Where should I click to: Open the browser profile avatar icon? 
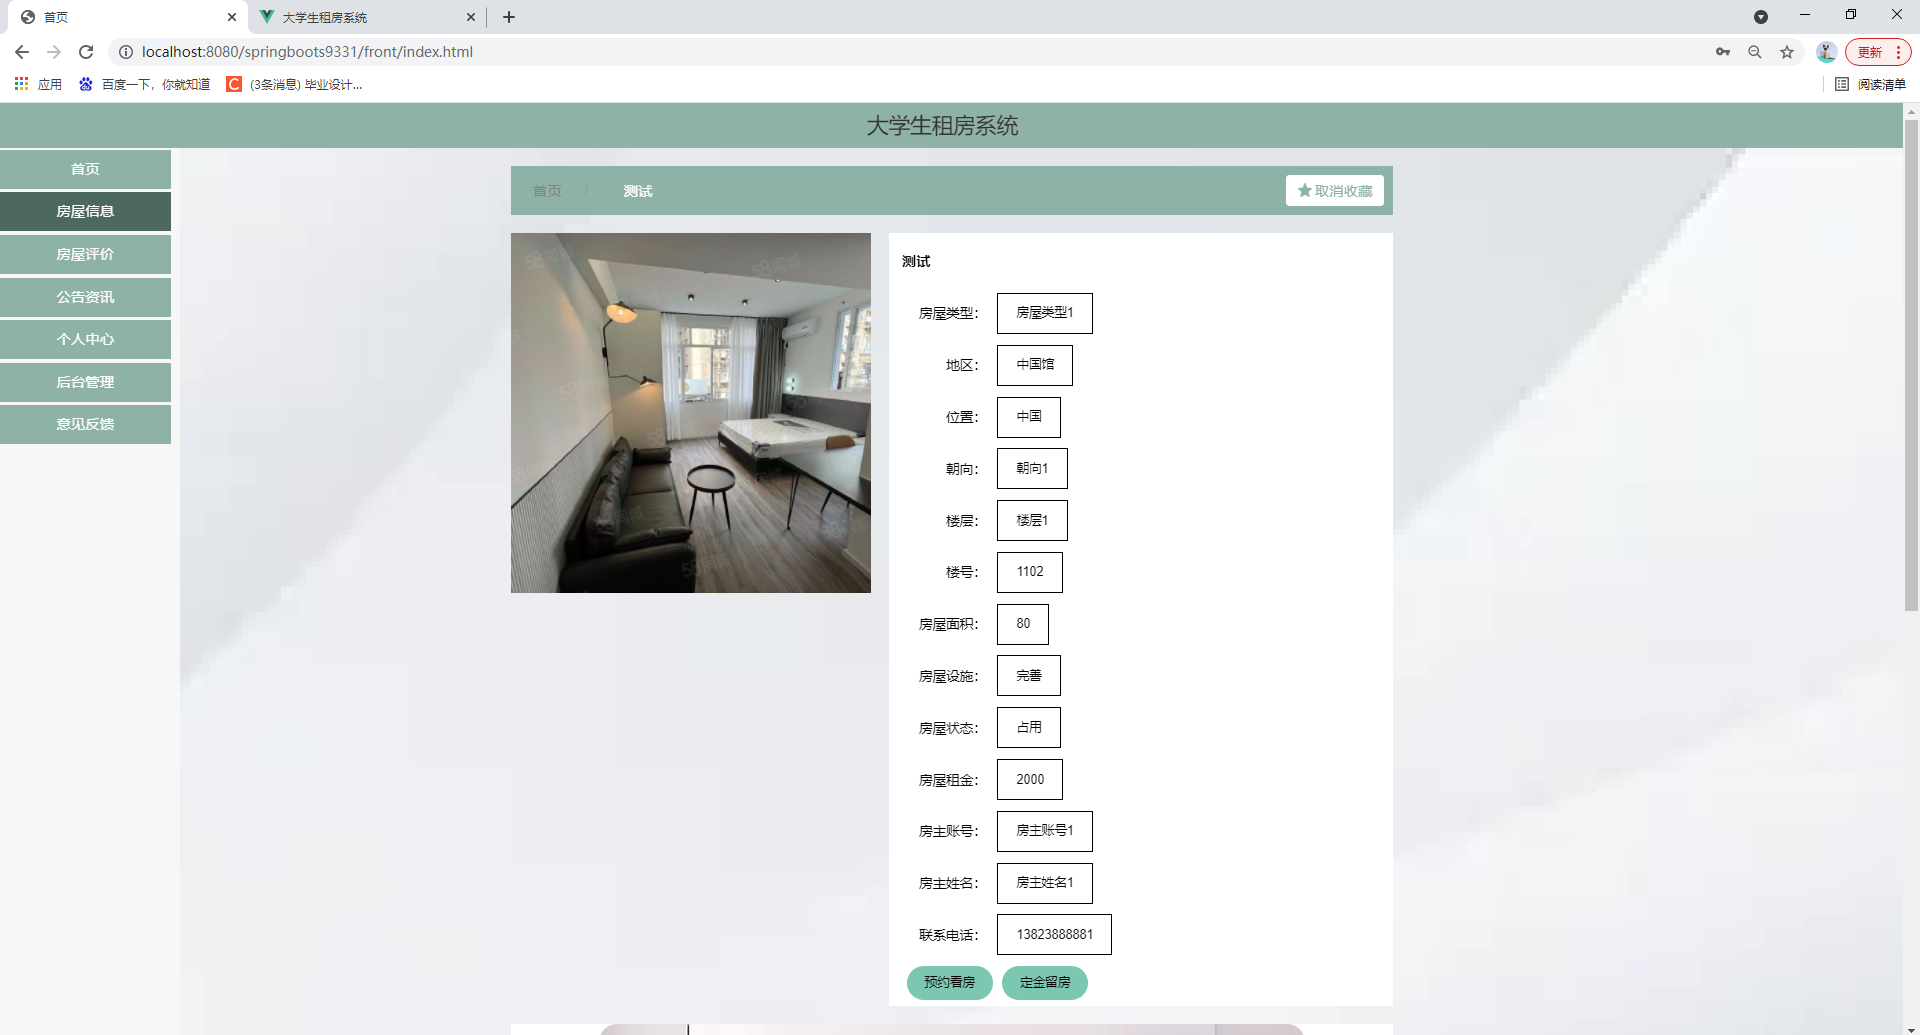click(1825, 51)
